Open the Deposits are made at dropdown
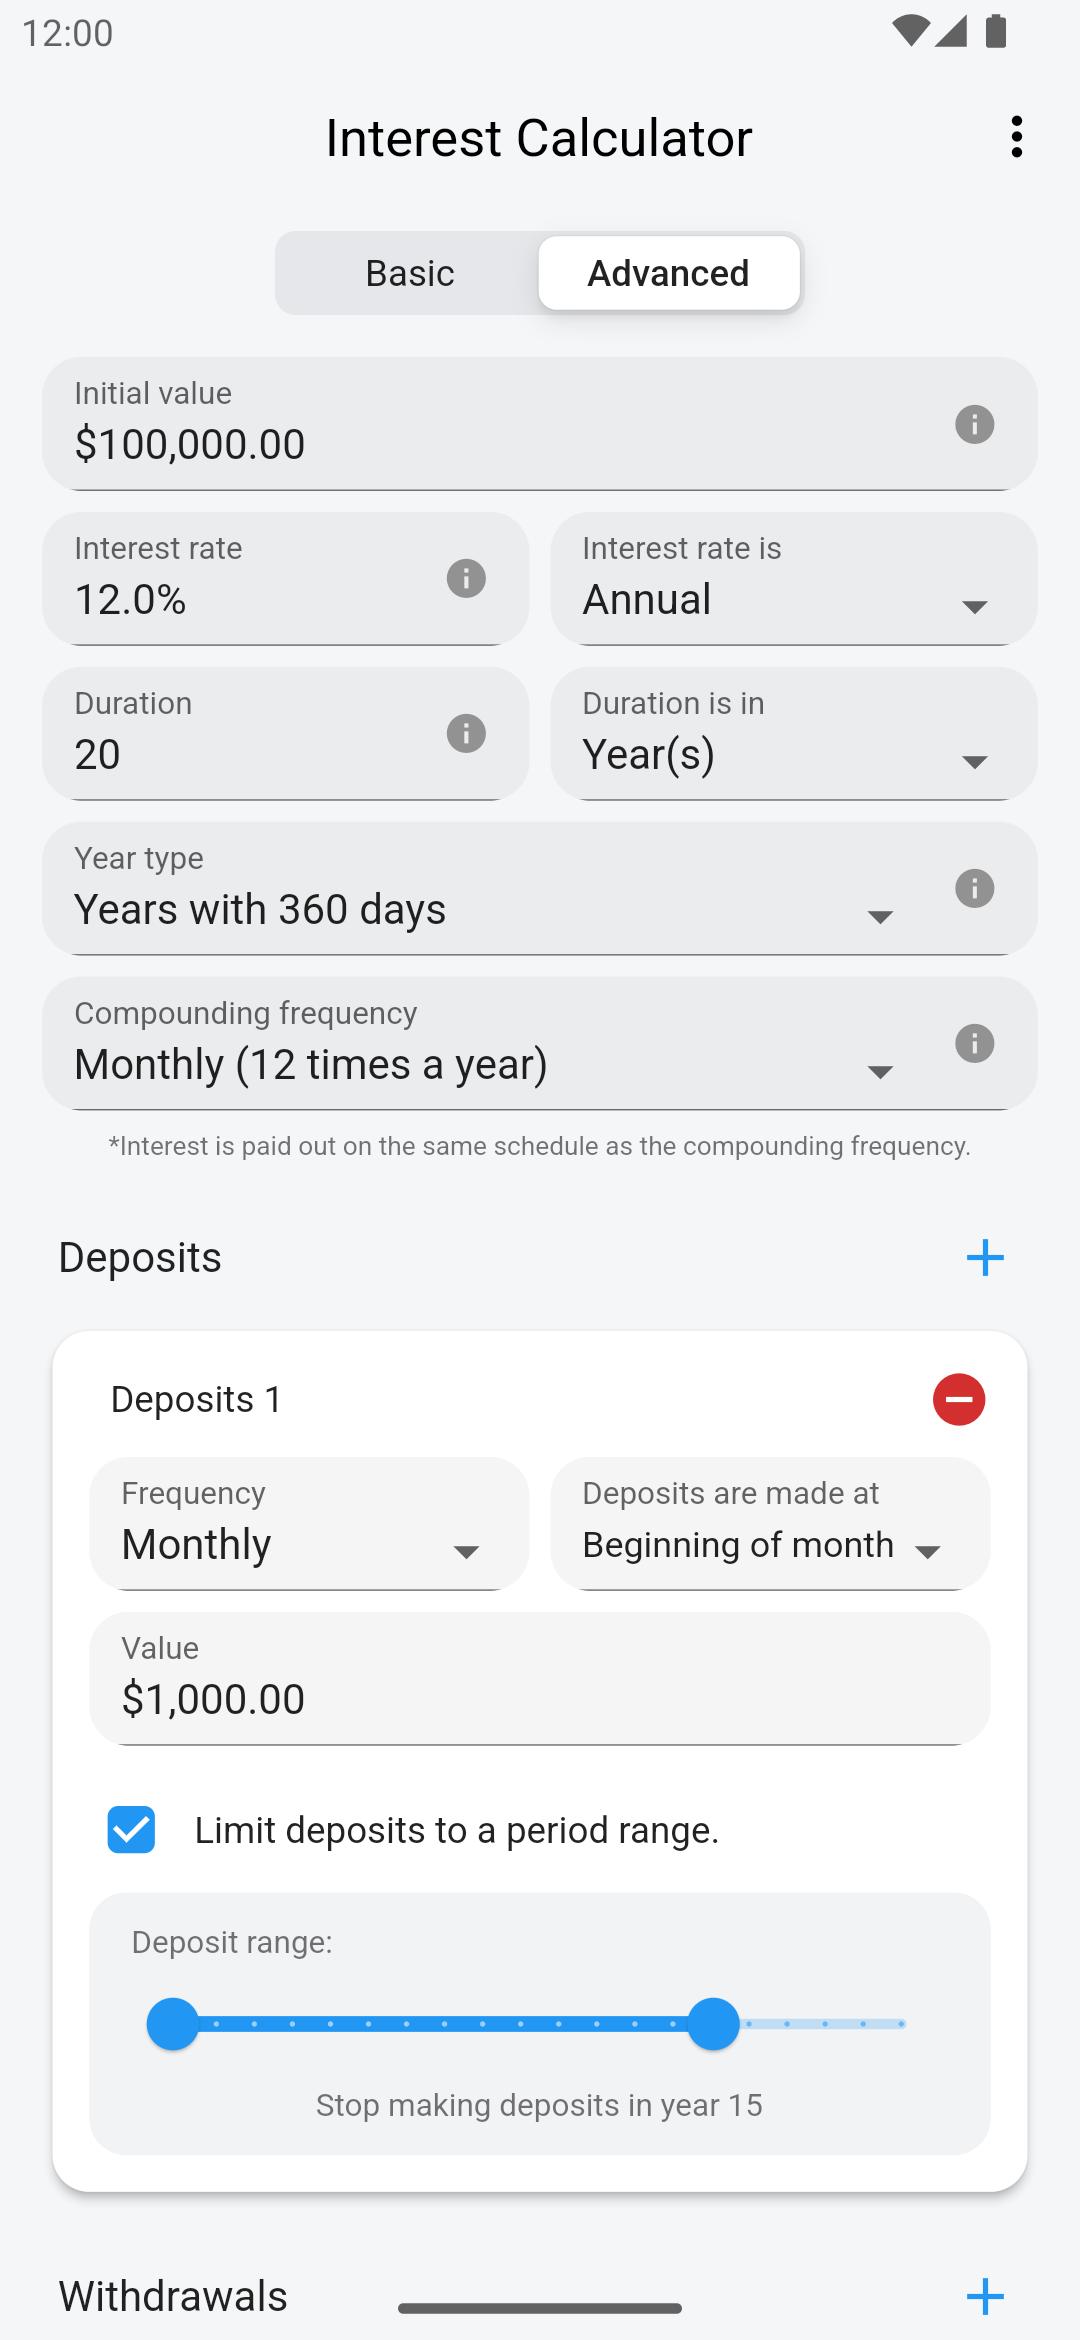This screenshot has width=1080, height=2340. coord(770,1524)
